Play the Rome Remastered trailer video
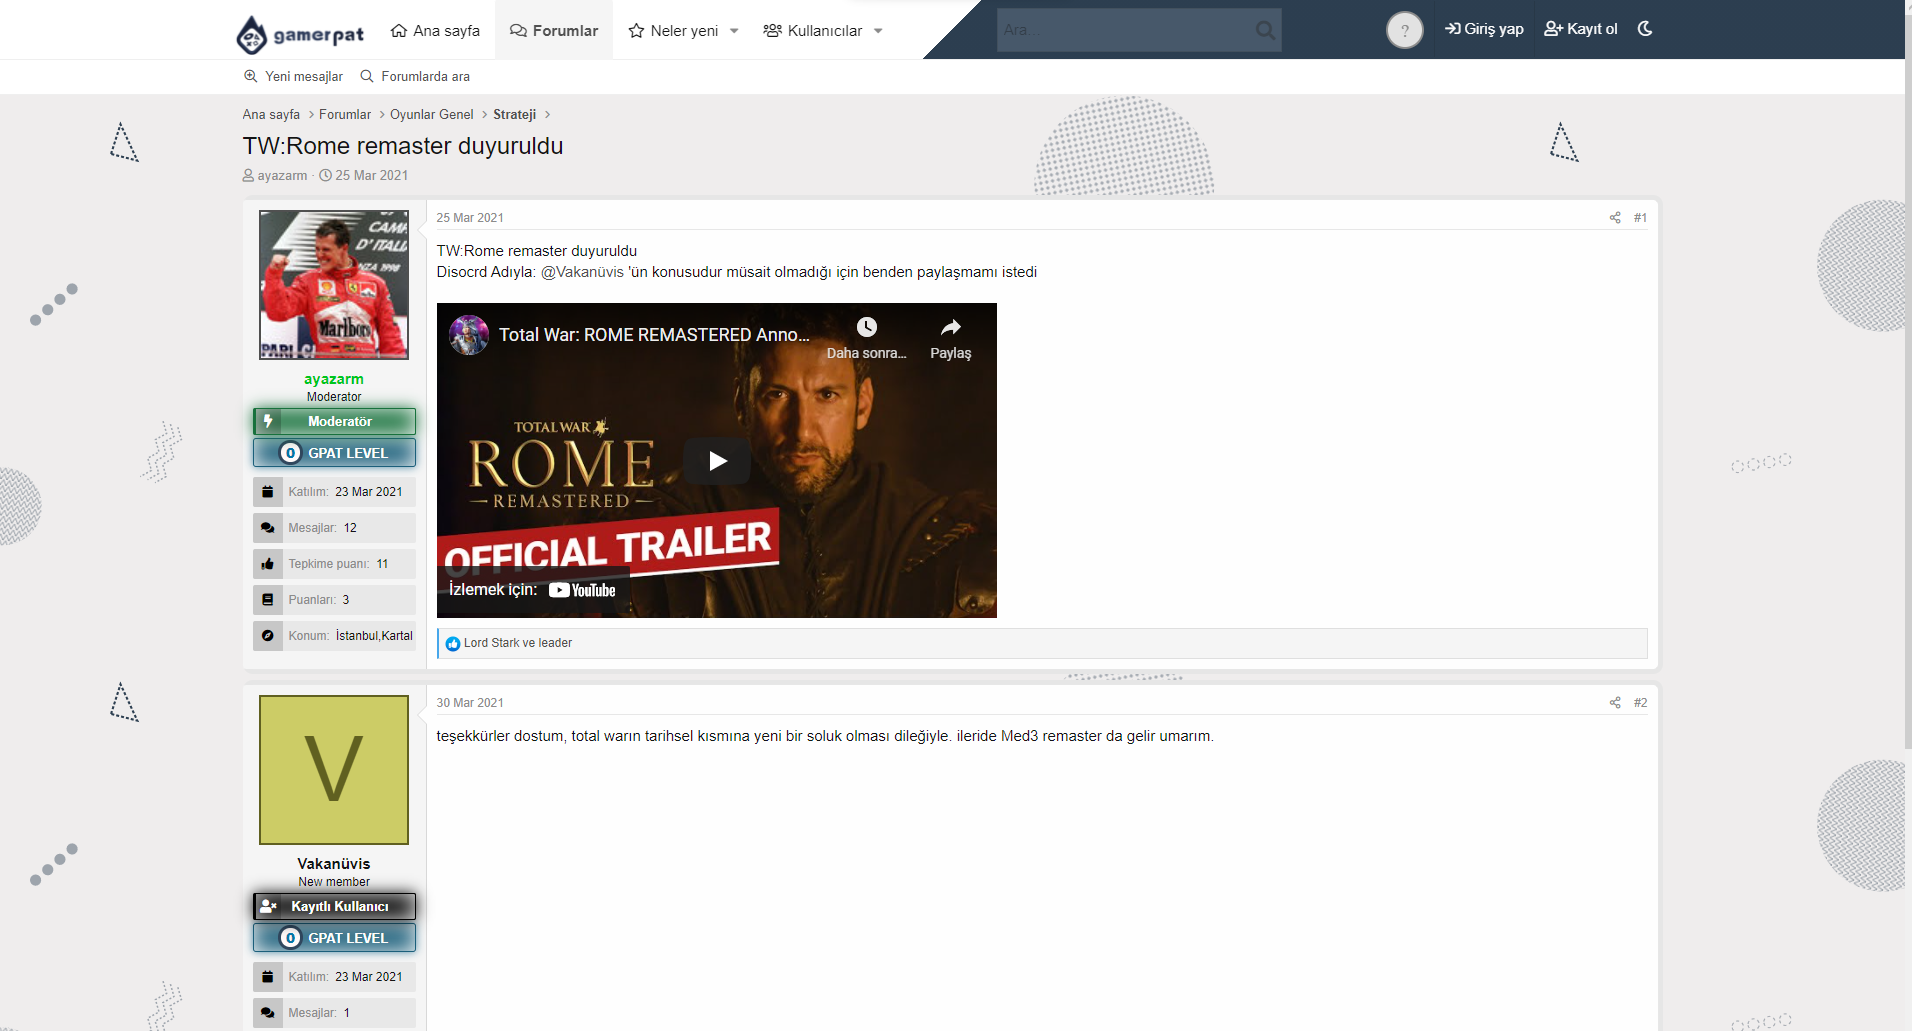Viewport: 1912px width, 1031px height. coord(717,461)
